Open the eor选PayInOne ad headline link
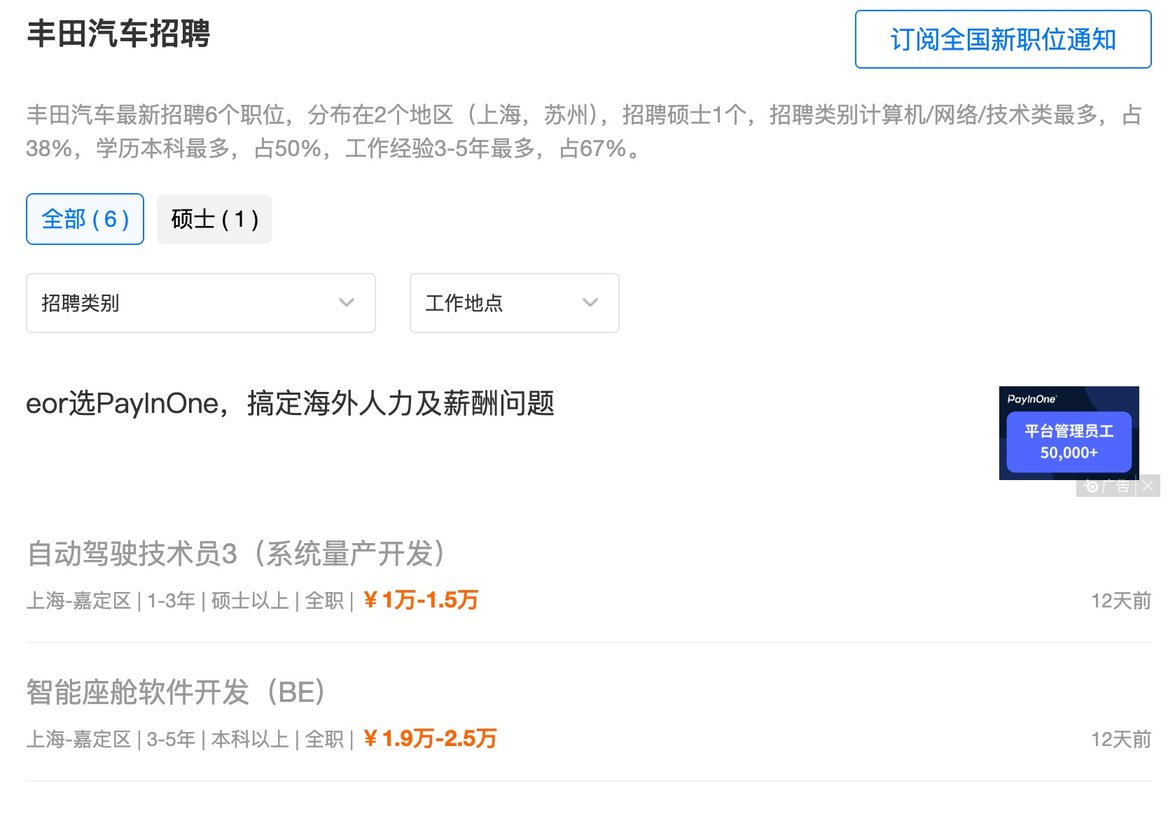The height and width of the screenshot is (816, 1175). [290, 403]
